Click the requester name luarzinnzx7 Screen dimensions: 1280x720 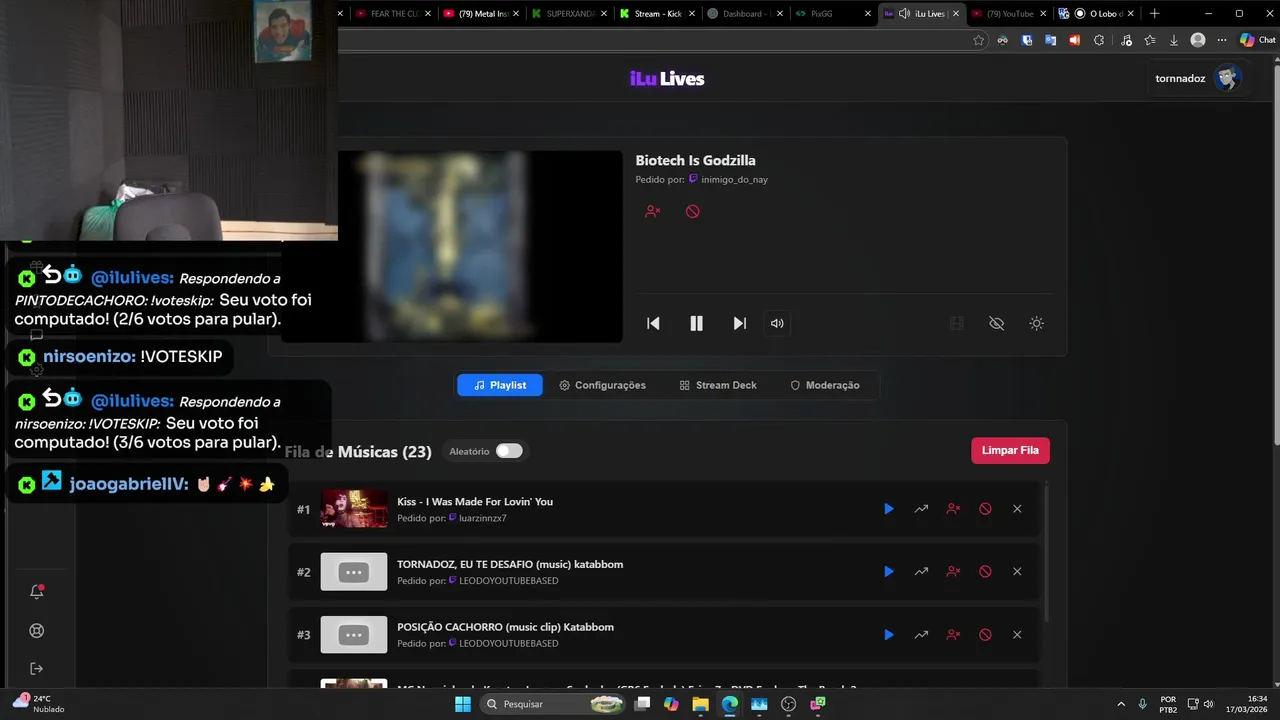(x=482, y=518)
